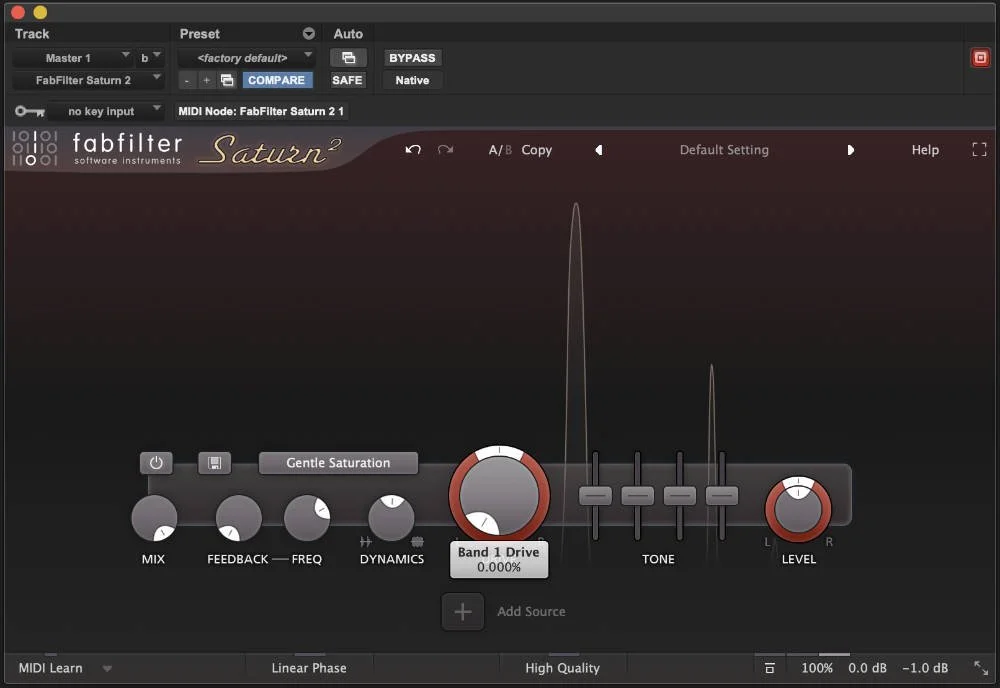Open the Help menu
Viewport: 1000px width, 688px height.
click(925, 150)
